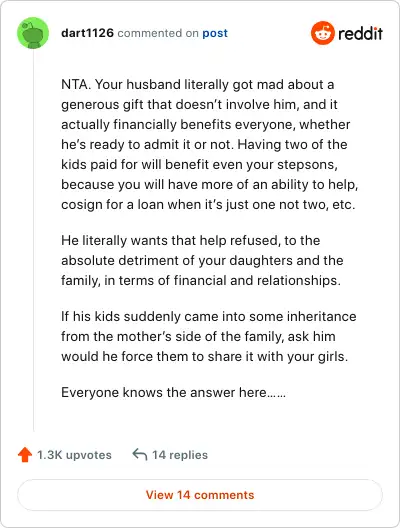
Task: Open the dart1126 user profile
Action: pos(88,33)
